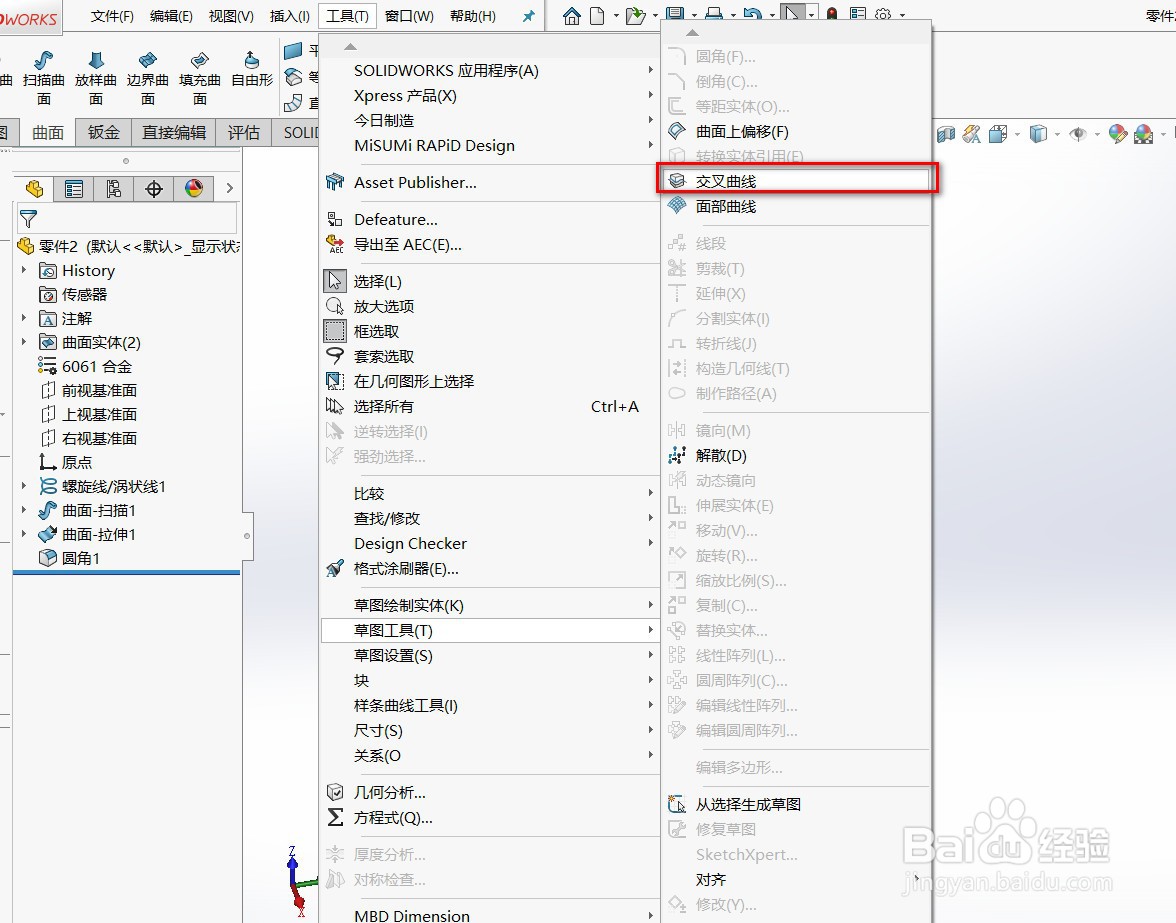This screenshot has height=923, width=1176.
Task: Open the 帮助(H) menu
Action: coord(472,16)
